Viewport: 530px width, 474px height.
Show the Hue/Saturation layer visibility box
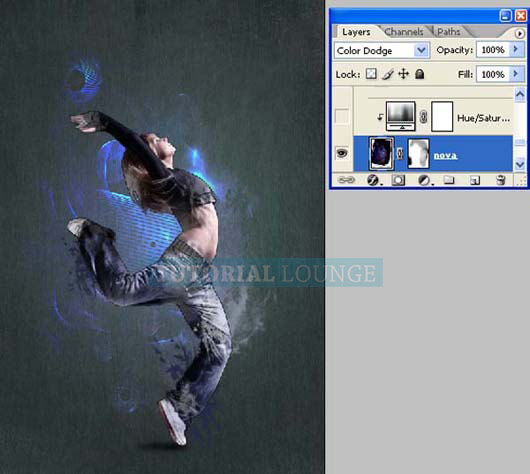pos(342,116)
